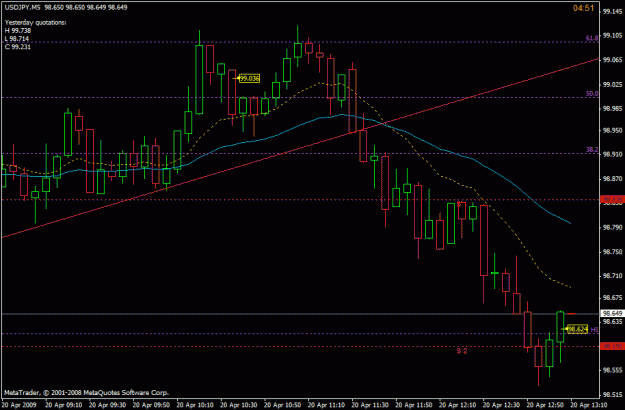Click the 98.710 price axis label
This screenshot has width=625, height=410.
(613, 276)
